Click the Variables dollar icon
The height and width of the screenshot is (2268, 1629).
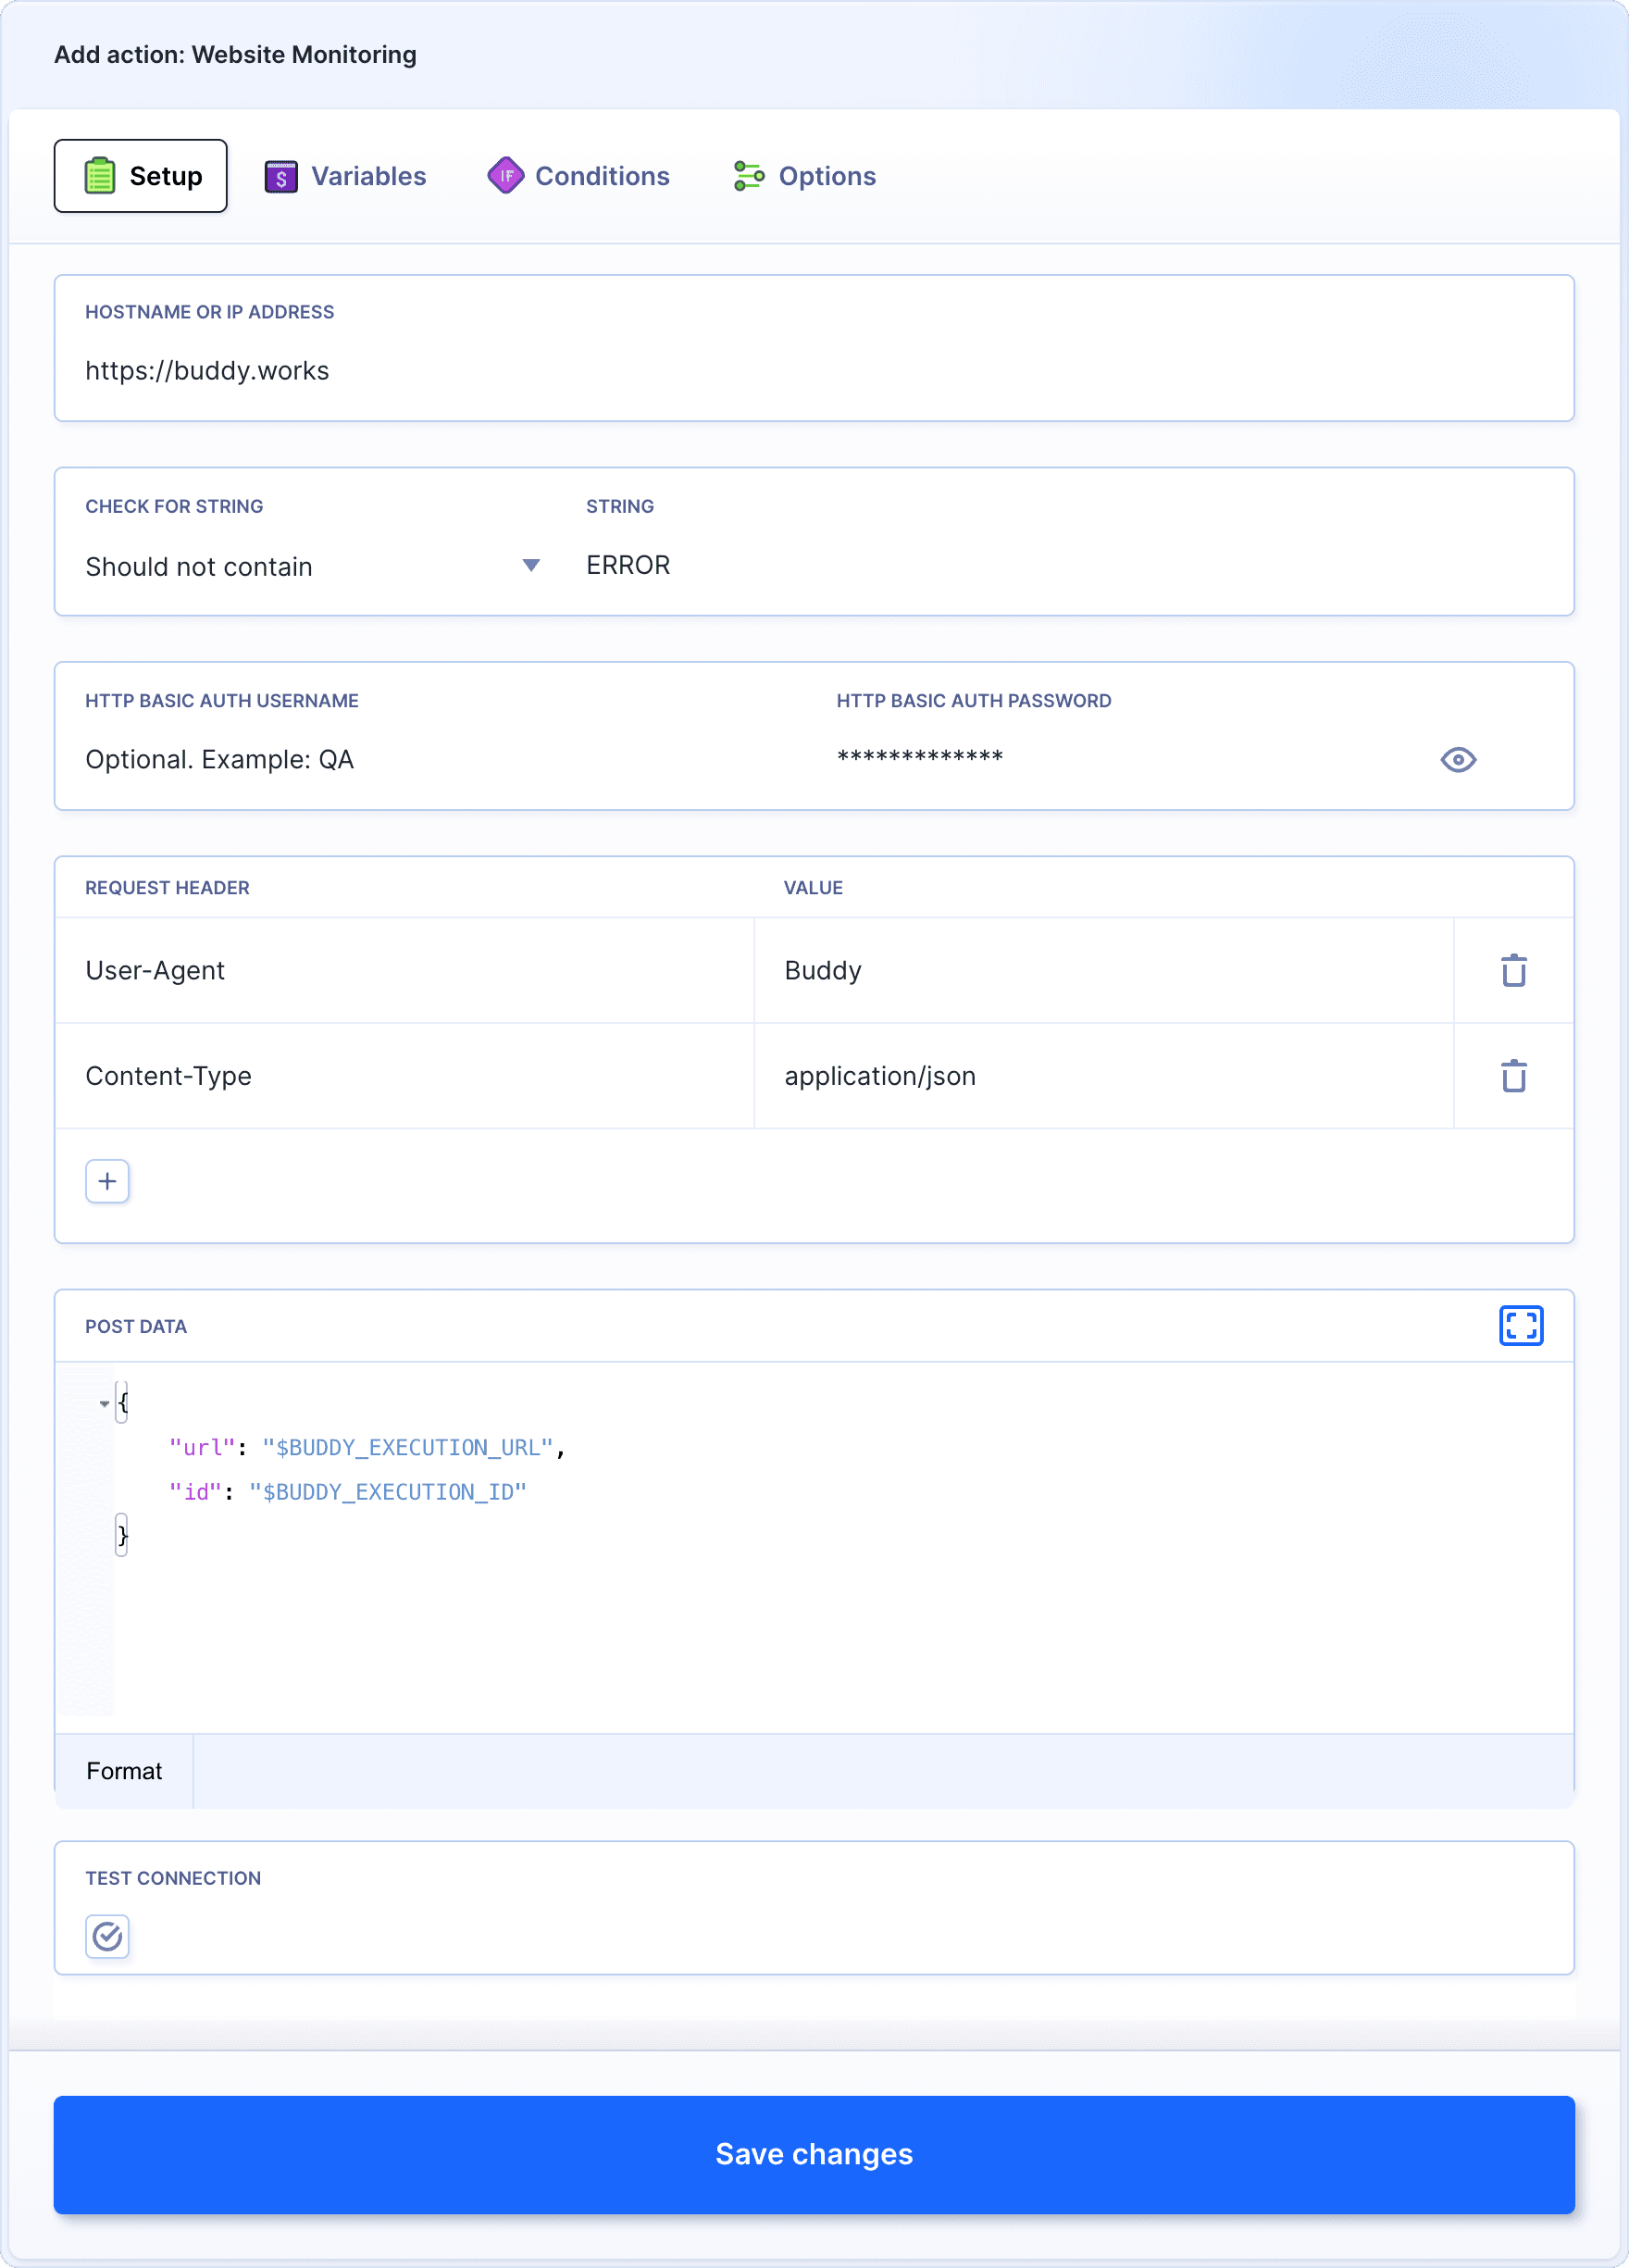click(x=281, y=175)
